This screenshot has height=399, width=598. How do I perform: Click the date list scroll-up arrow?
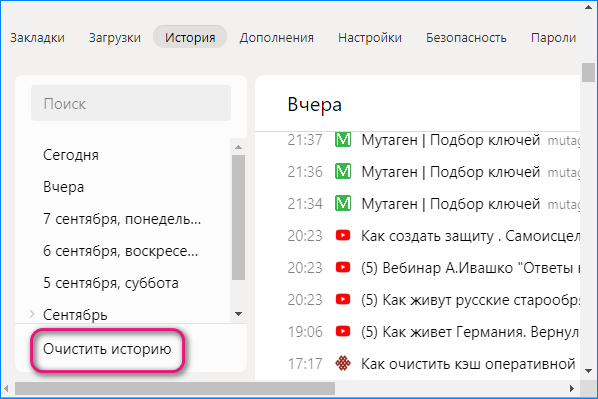click(x=239, y=147)
